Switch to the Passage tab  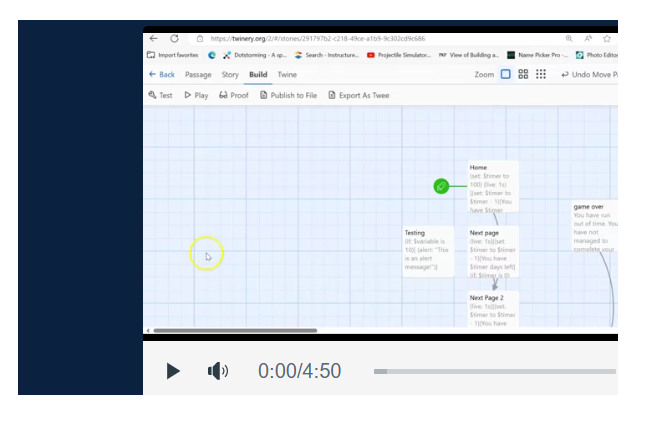pos(198,74)
